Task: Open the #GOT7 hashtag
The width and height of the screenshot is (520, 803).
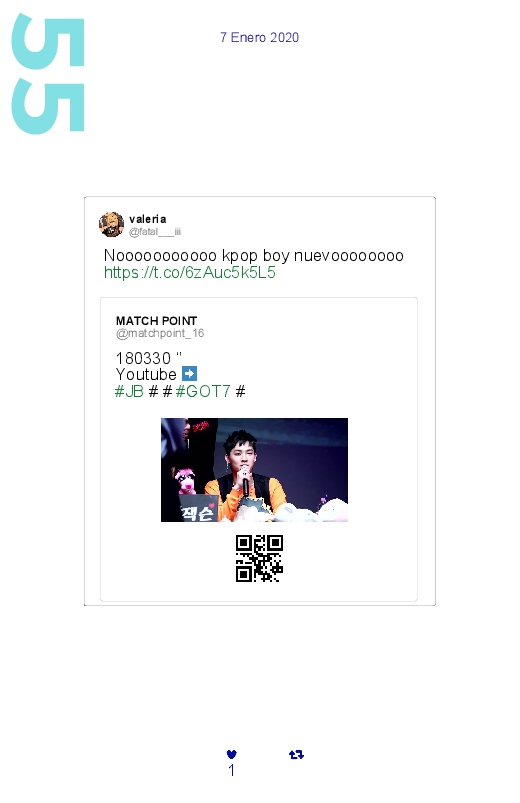Action: (x=203, y=392)
